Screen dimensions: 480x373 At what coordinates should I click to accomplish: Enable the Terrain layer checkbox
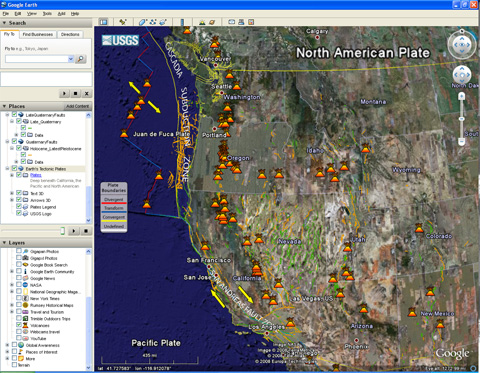click(14, 365)
